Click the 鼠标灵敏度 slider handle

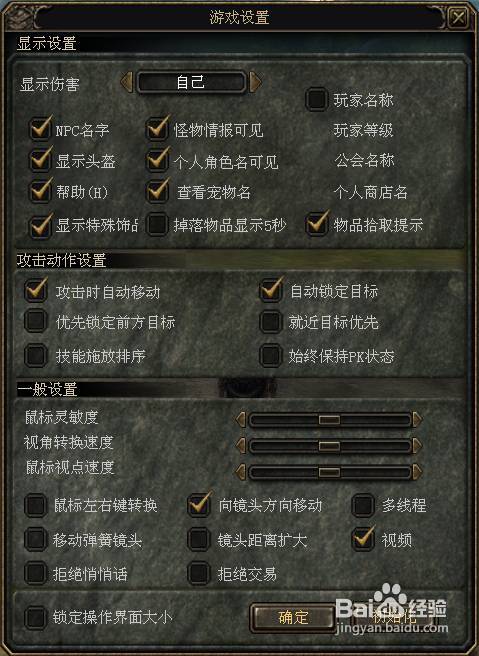coord(329,420)
